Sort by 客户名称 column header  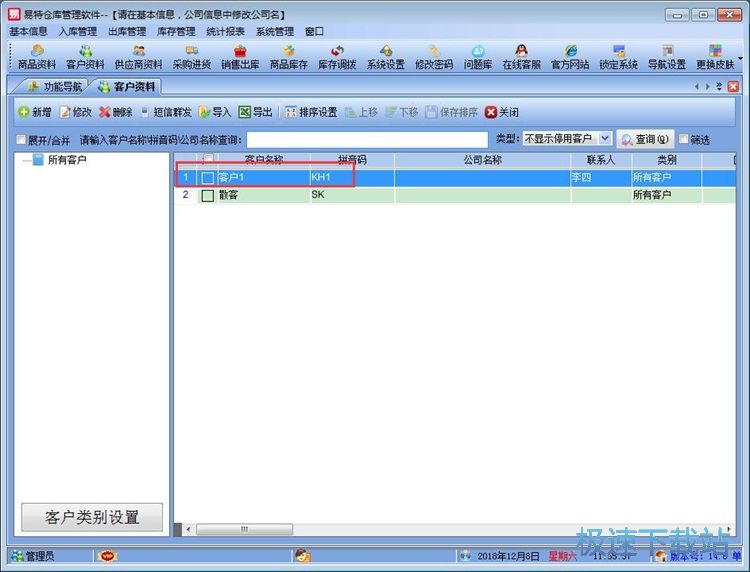point(264,160)
